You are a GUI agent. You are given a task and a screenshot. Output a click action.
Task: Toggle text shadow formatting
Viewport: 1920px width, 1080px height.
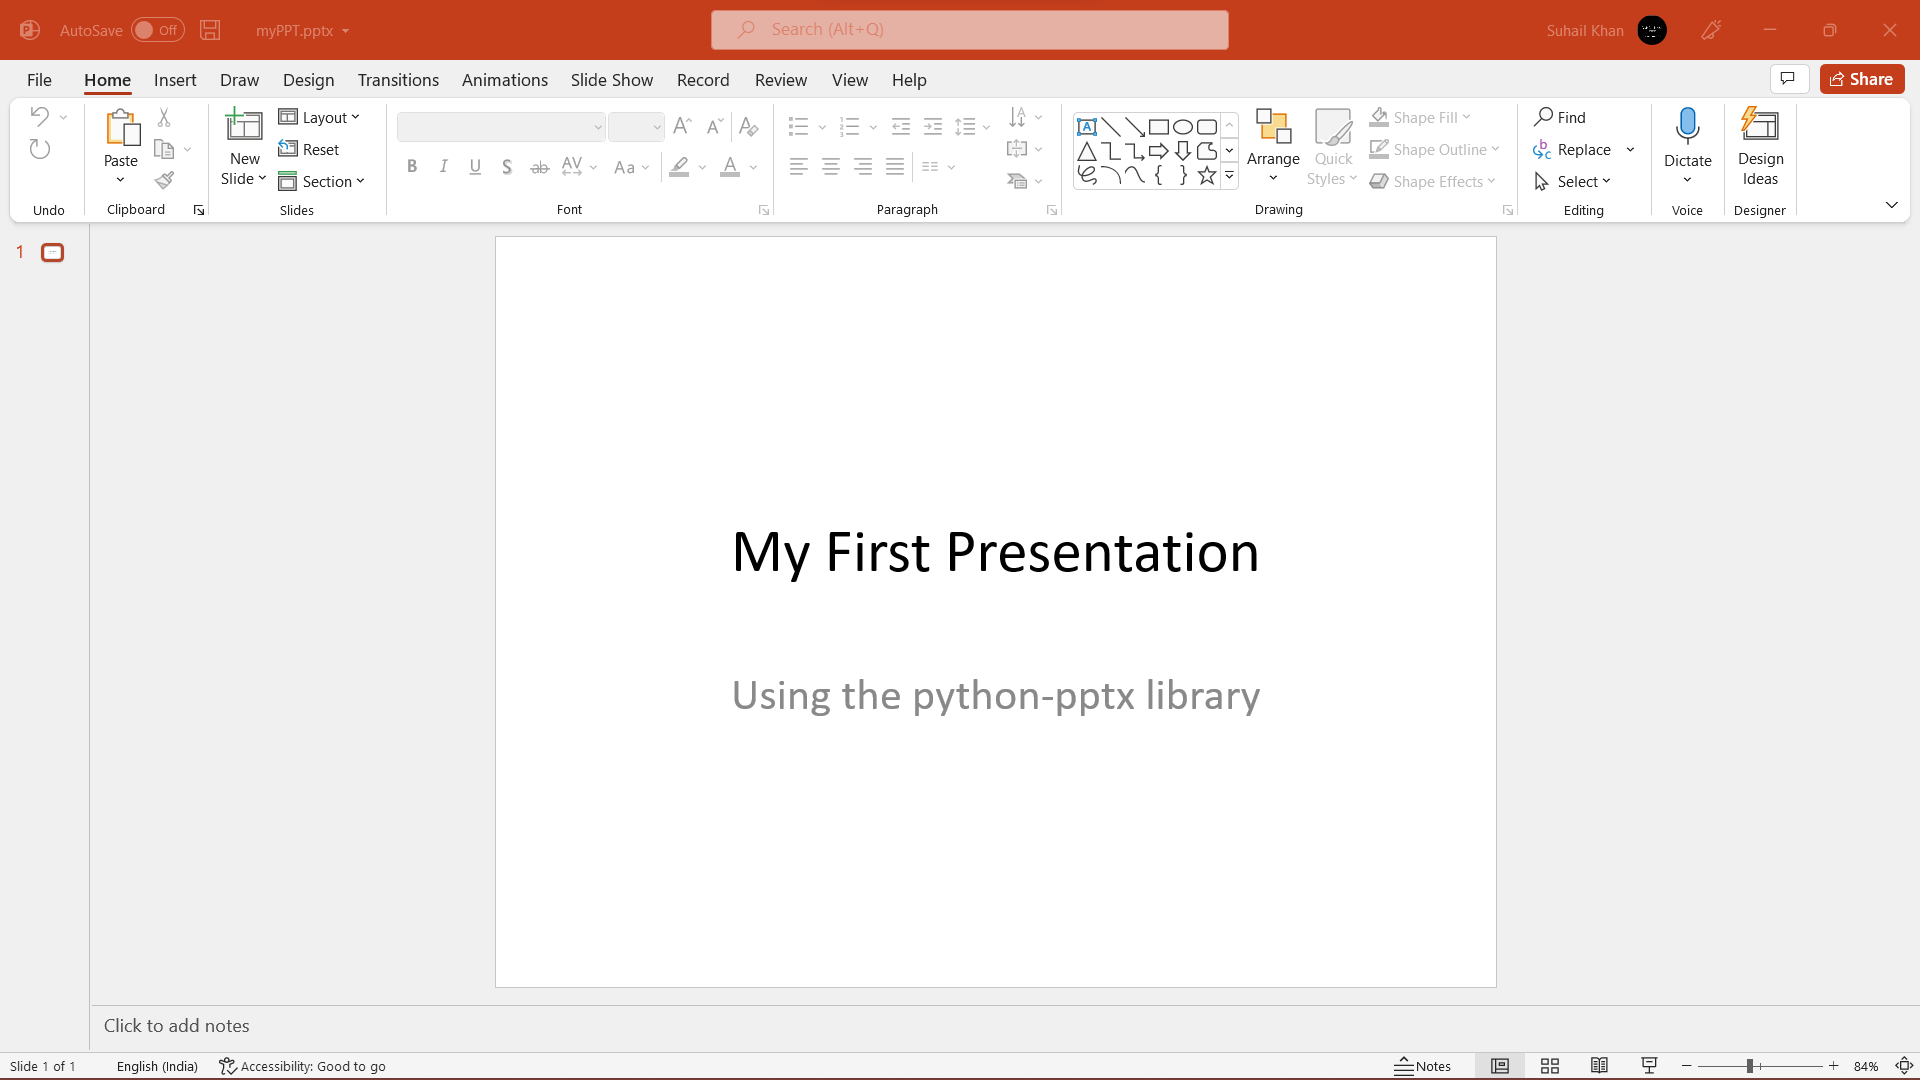click(x=506, y=167)
